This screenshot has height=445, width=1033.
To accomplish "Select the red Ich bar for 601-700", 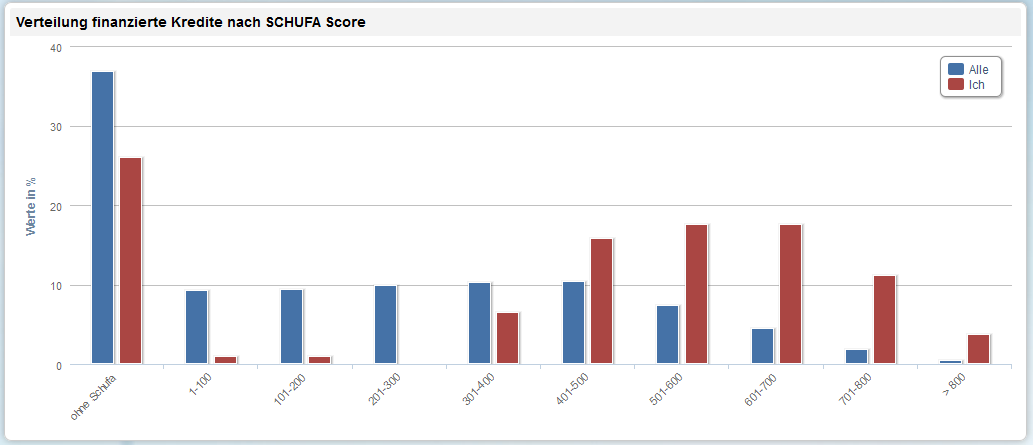I will pos(791,294).
